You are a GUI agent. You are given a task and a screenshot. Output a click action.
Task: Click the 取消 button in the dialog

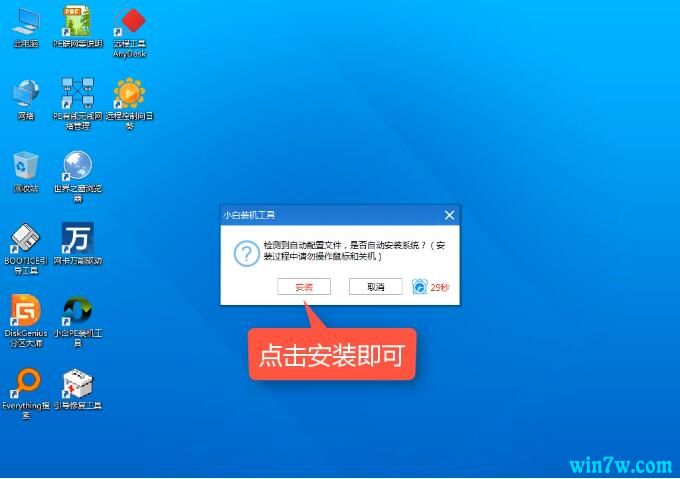click(x=376, y=287)
